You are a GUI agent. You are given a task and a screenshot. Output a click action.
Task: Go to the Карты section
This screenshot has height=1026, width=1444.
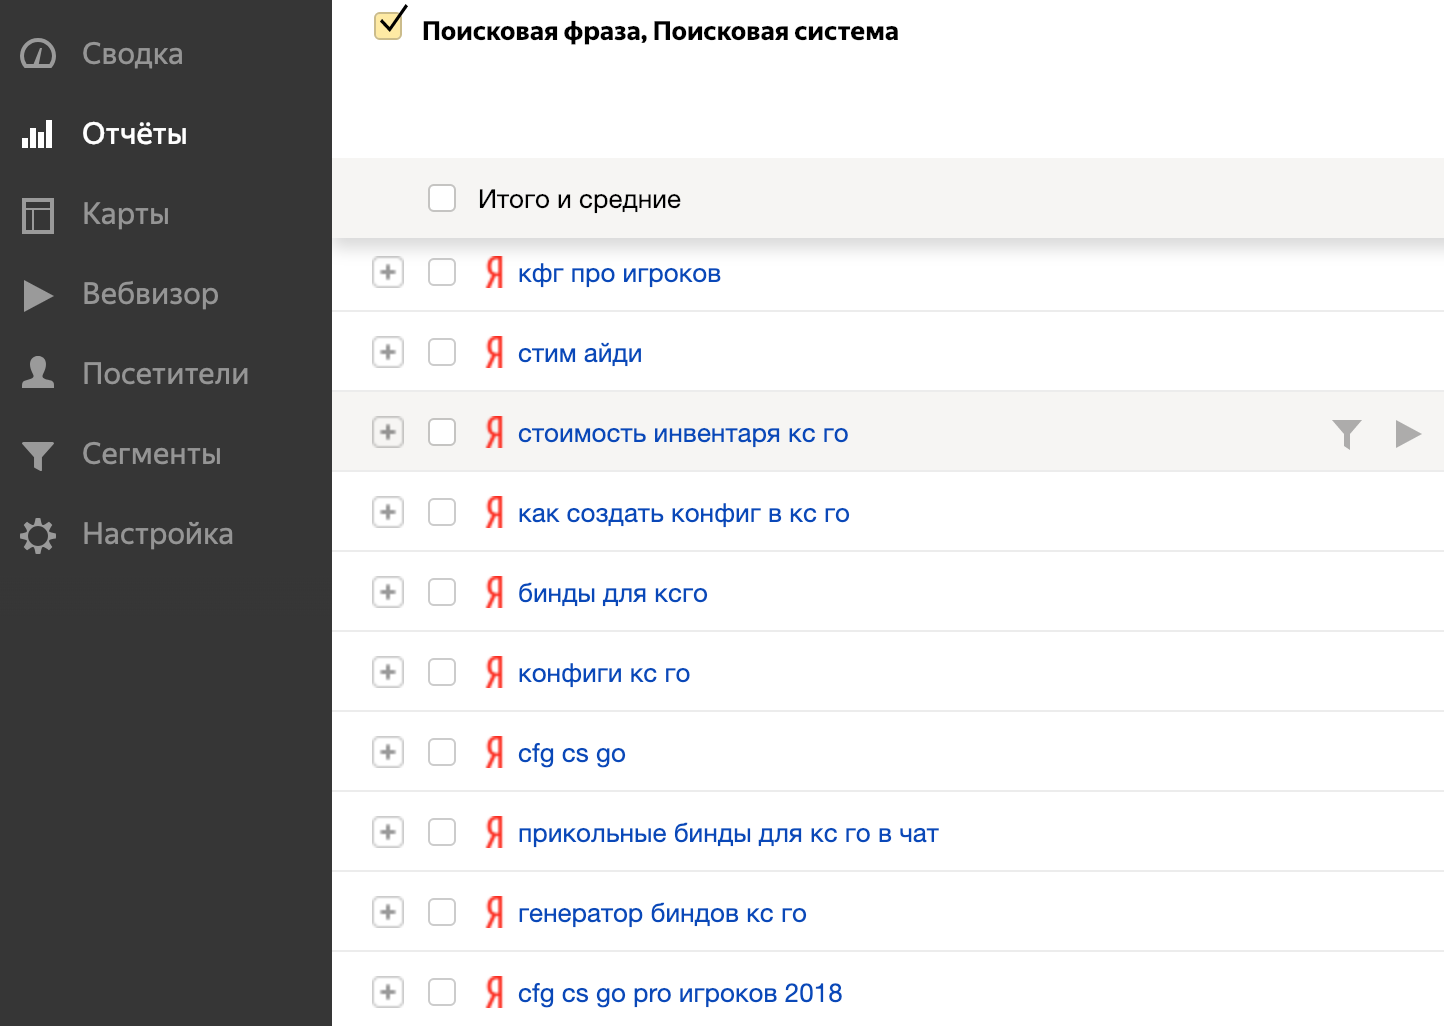pos(125,214)
